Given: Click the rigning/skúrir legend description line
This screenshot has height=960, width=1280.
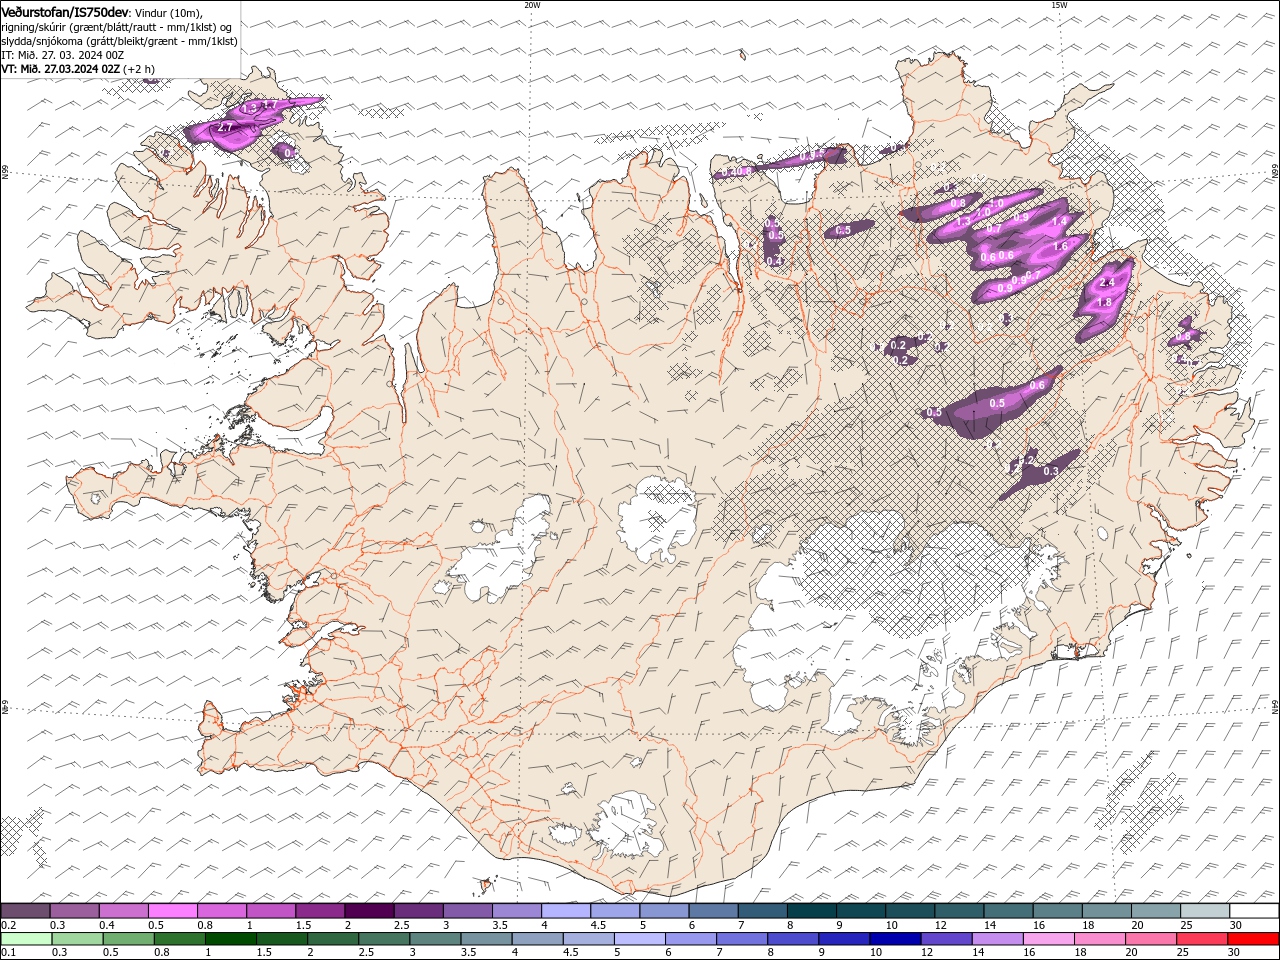Looking at the screenshot, I should (x=117, y=26).
